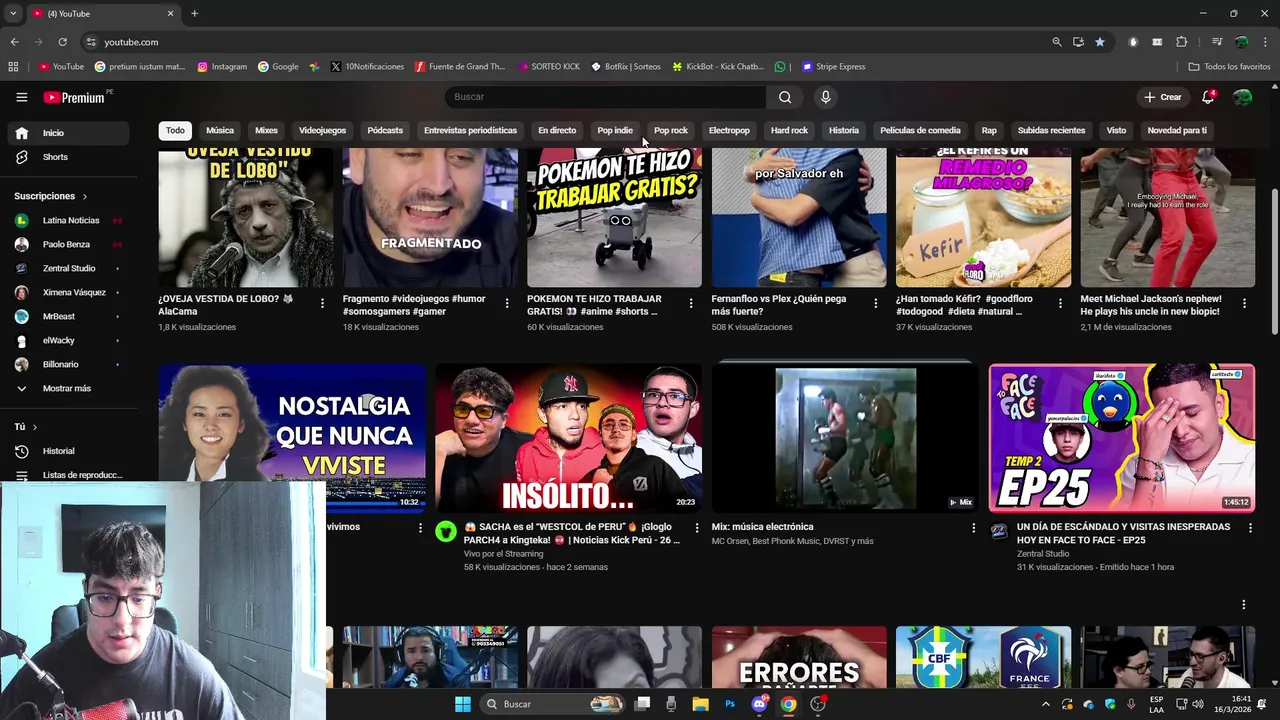This screenshot has height=720, width=1280.
Task: Open options for Michael Jackson's nephew short
Action: click(1244, 303)
